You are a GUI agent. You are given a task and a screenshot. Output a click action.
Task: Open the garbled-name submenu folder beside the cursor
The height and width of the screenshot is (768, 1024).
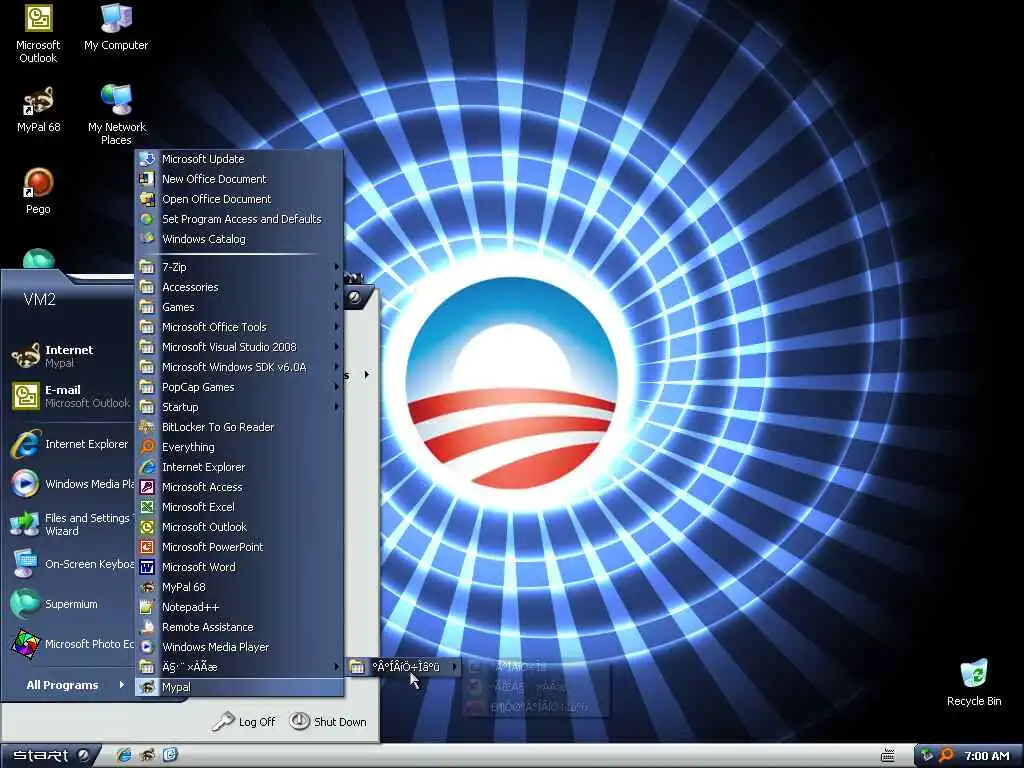tap(403, 667)
